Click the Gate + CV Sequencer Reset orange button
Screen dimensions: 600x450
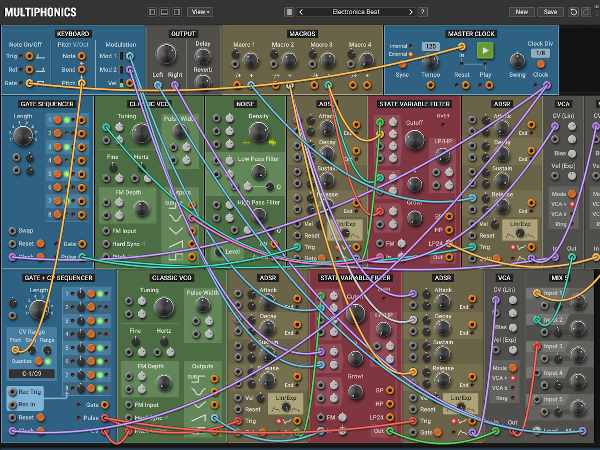click(41, 417)
